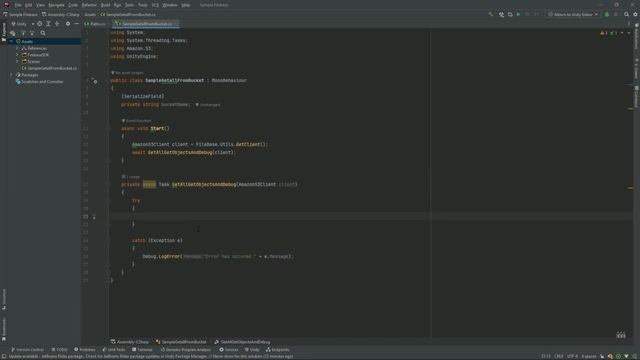The height and width of the screenshot is (360, 640).
Task: Click the Search Everywhere magnifier icon
Action: coord(626,14)
